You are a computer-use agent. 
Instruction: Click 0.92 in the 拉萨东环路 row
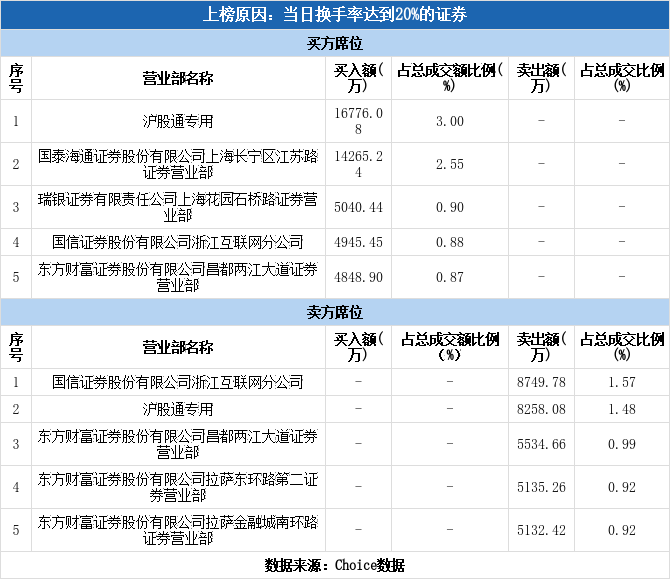click(622, 487)
